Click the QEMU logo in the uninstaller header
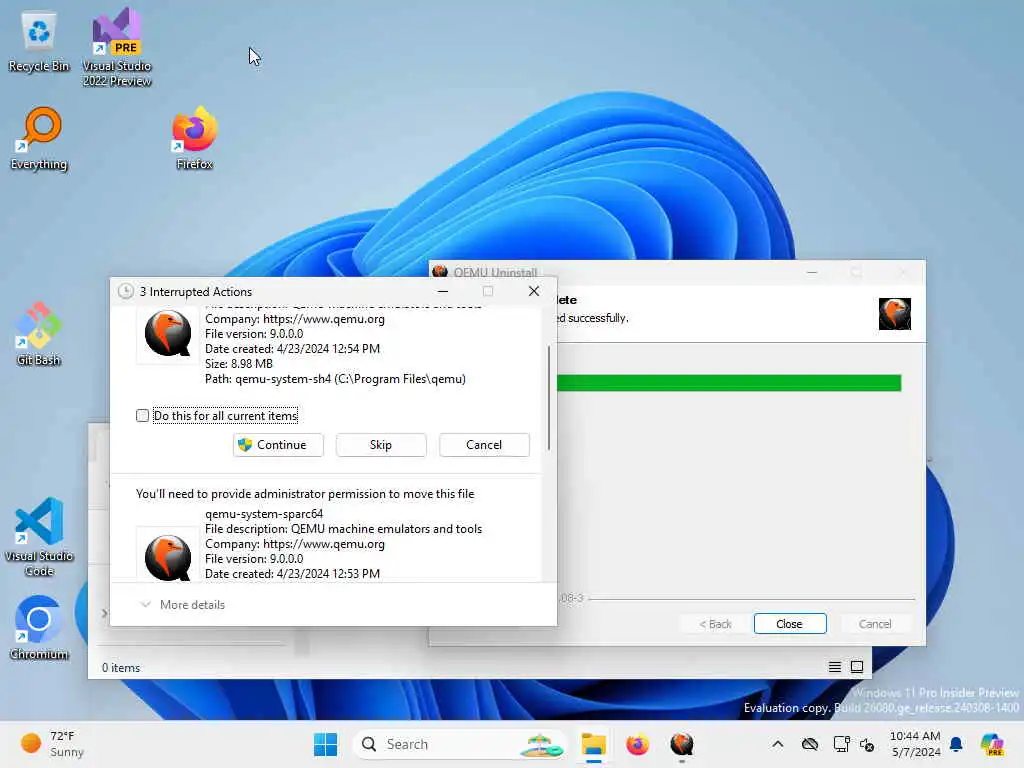 click(x=894, y=314)
